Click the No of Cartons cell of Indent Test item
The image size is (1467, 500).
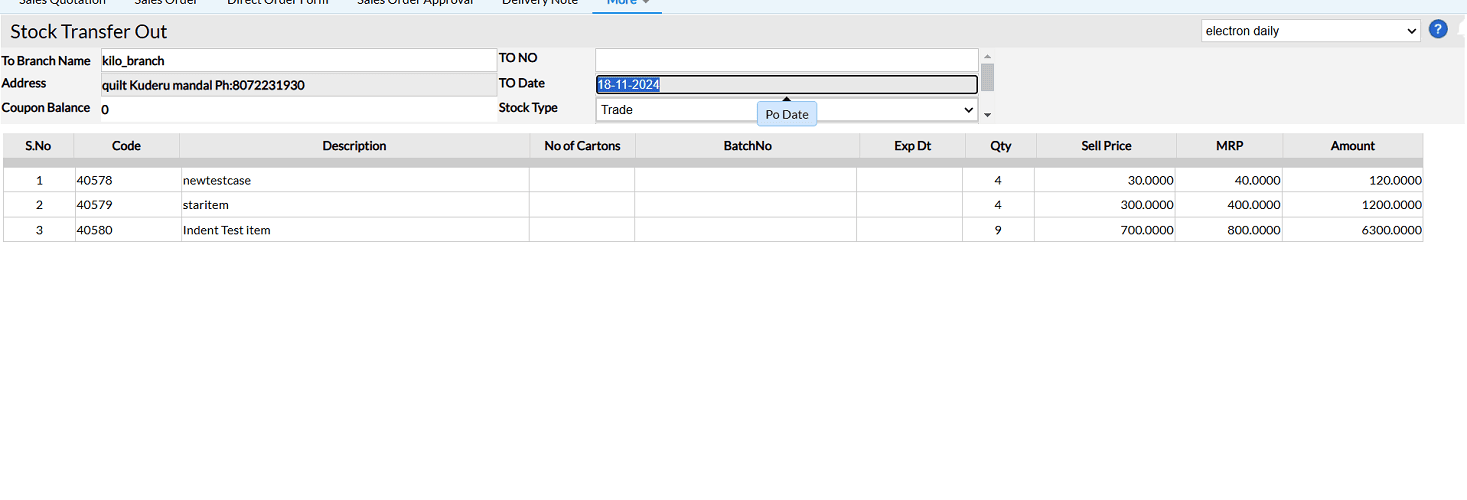[x=581, y=230]
